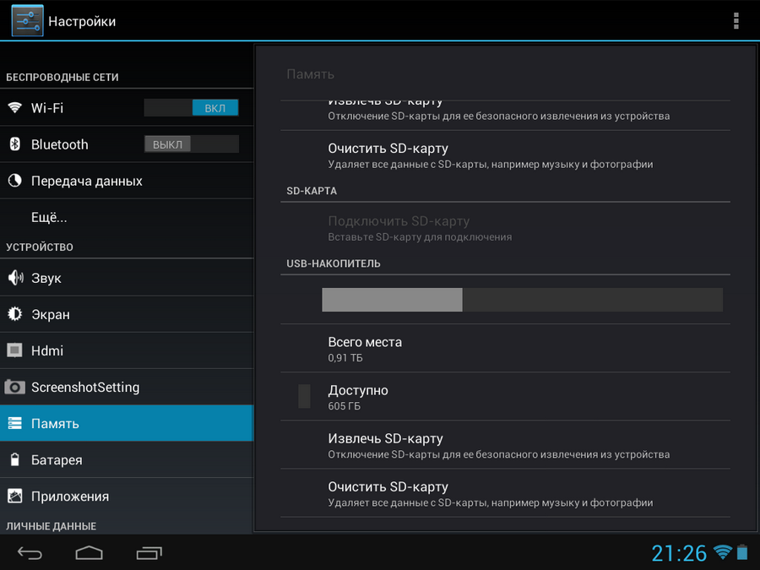Screen dimensions: 760x570
Task: Tap the speaker icon next to Звук
Action: click(15, 278)
